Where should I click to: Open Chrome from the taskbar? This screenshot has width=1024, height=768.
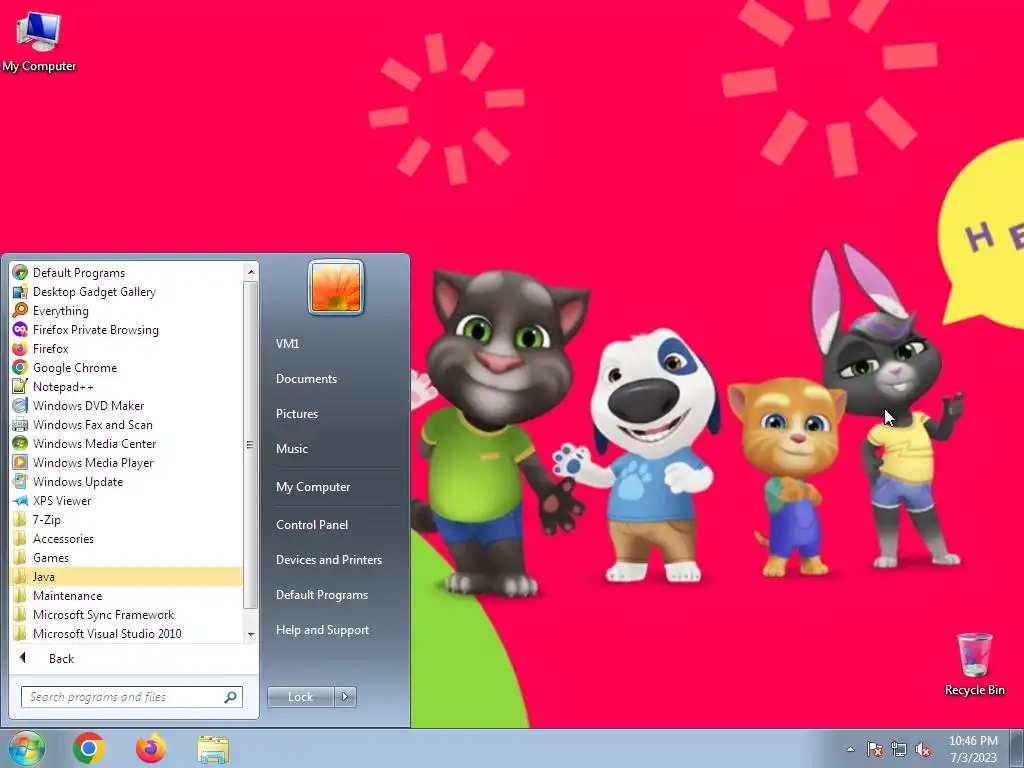89,748
